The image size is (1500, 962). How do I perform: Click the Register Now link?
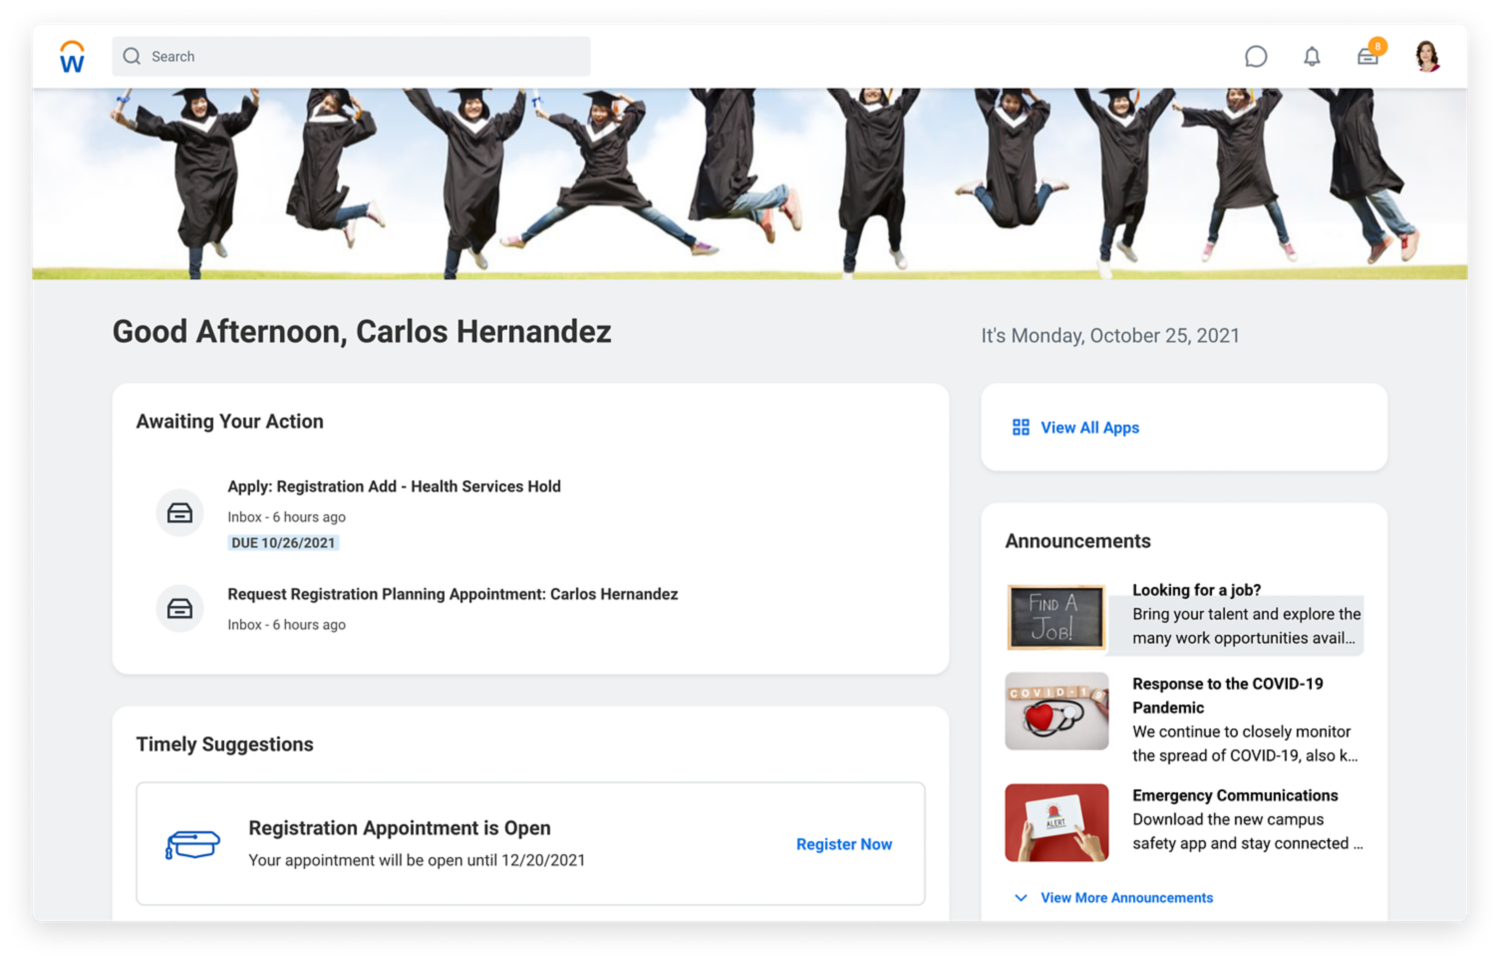(843, 845)
